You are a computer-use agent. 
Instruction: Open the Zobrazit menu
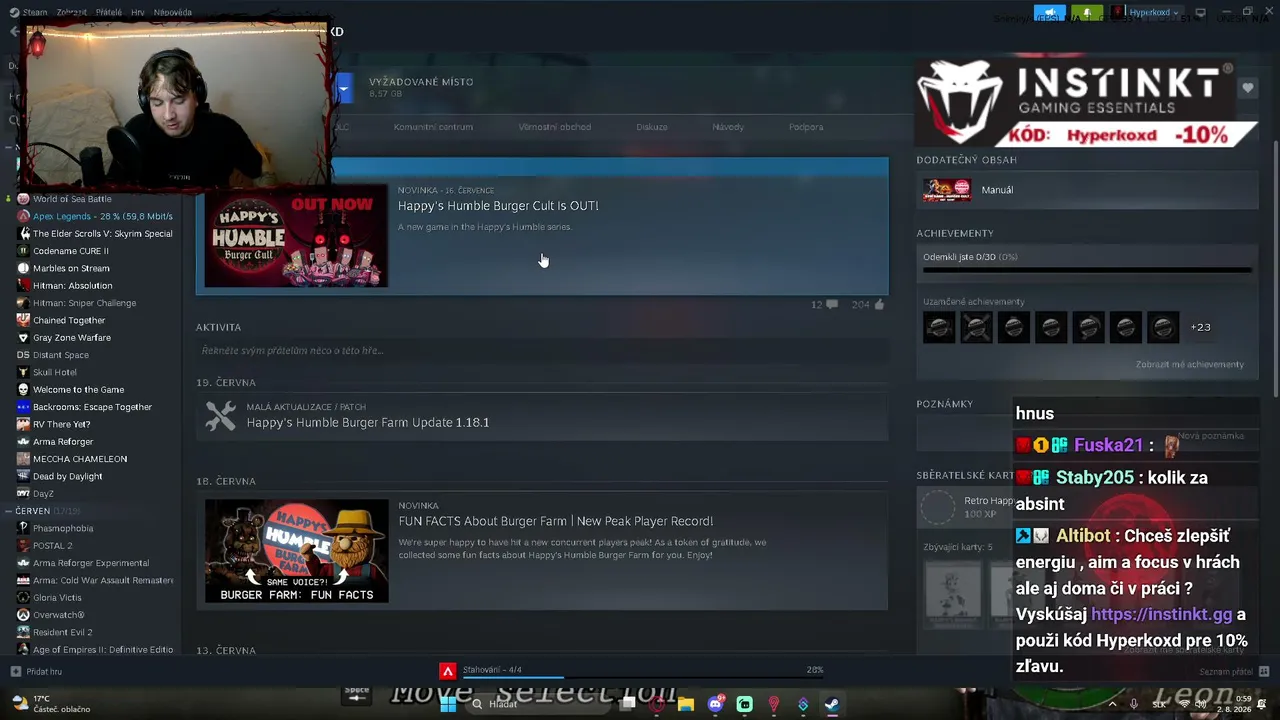pyautogui.click(x=72, y=13)
